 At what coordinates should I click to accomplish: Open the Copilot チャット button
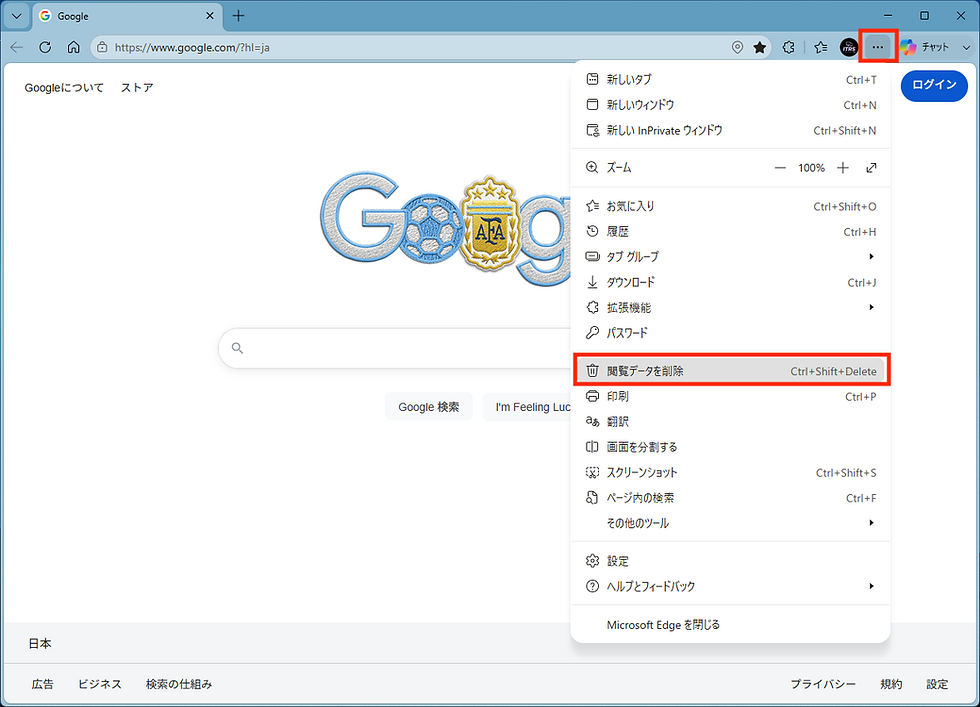click(x=926, y=48)
